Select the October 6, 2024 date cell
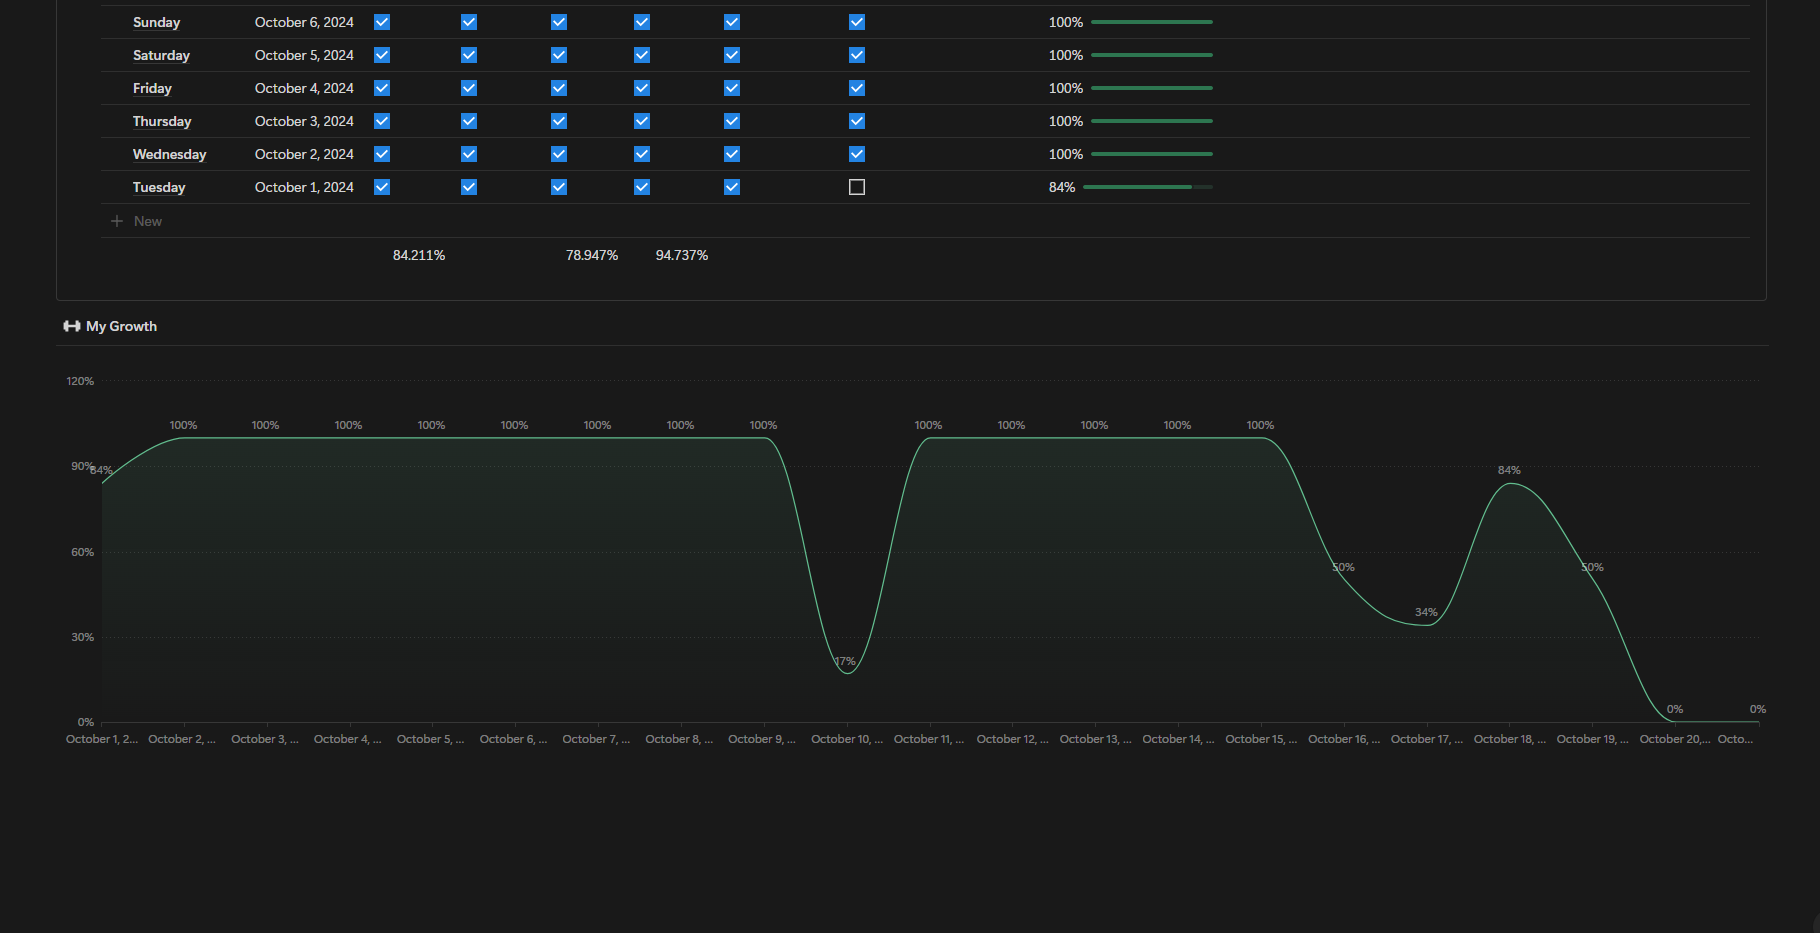This screenshot has height=933, width=1820. click(304, 22)
